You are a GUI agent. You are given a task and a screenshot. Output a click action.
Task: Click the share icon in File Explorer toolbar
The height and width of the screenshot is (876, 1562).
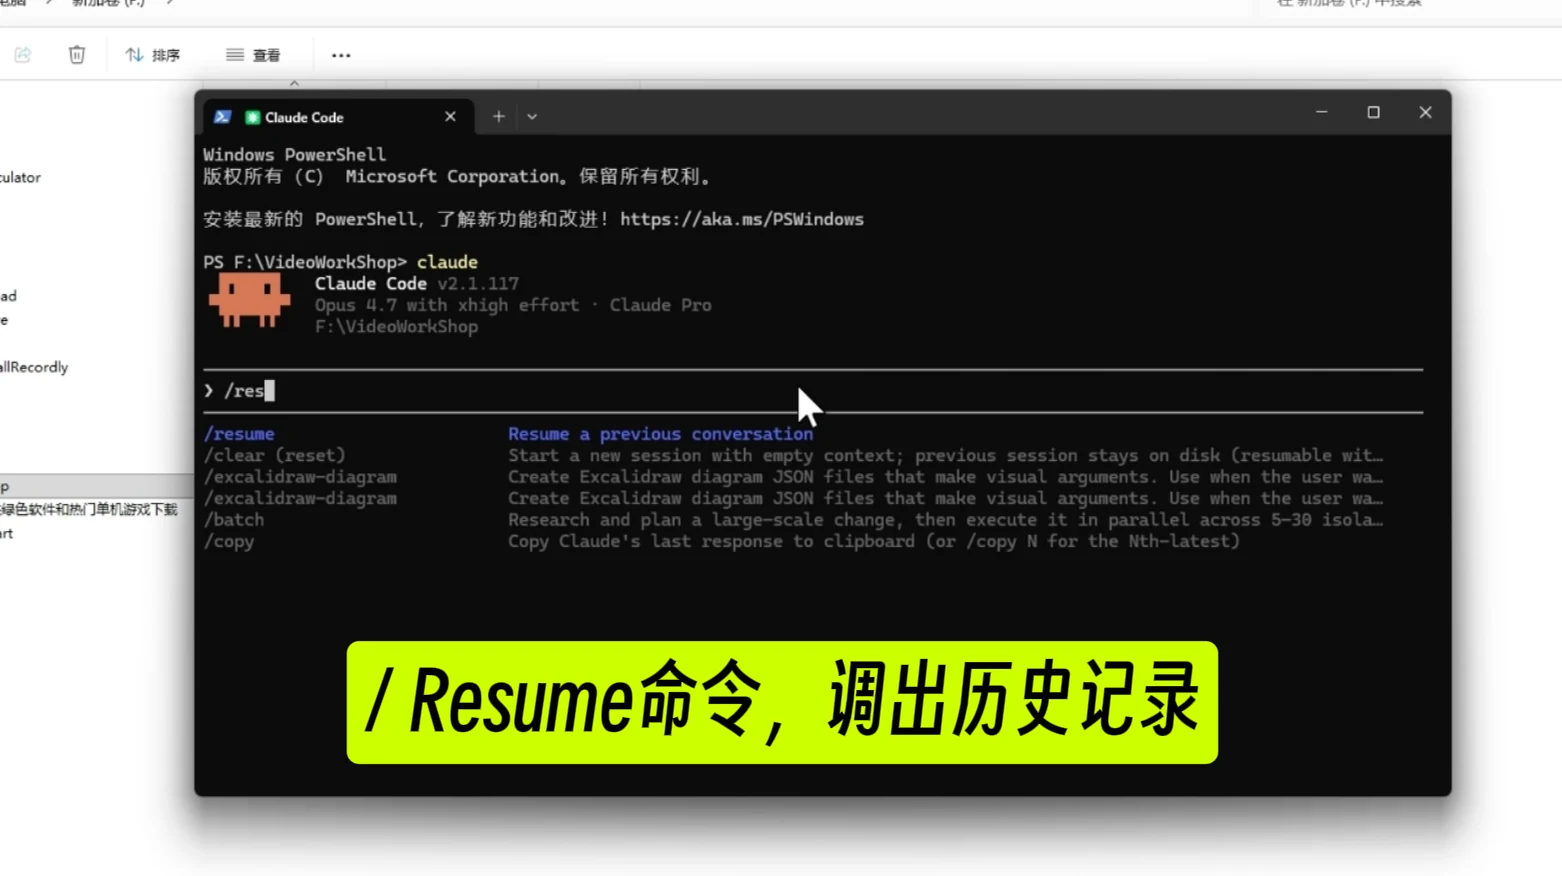click(23, 55)
